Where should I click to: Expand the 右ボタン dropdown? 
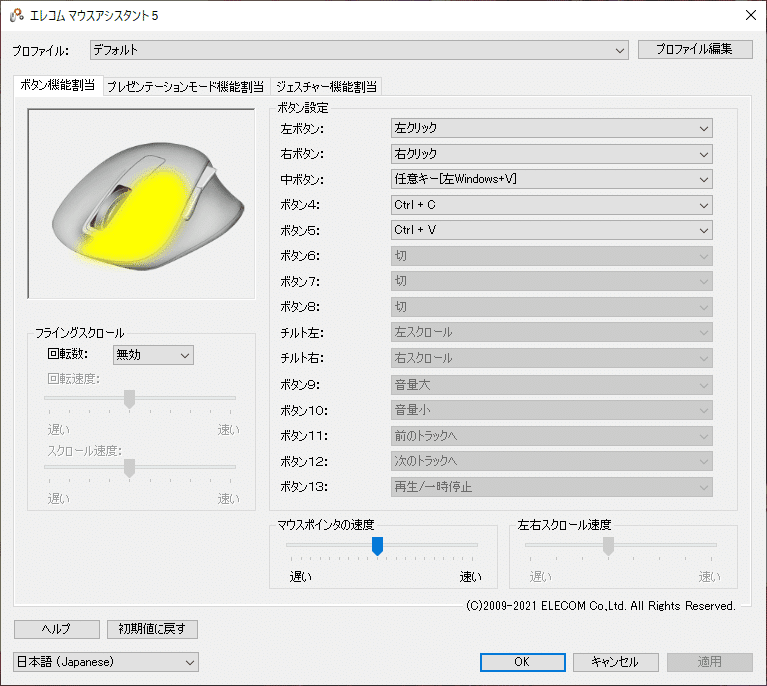[551, 154]
